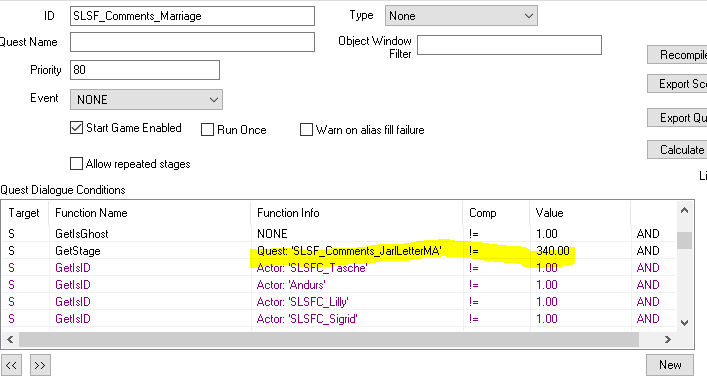Enable Warn on alias fill failure
707x383 pixels.
(x=306, y=130)
